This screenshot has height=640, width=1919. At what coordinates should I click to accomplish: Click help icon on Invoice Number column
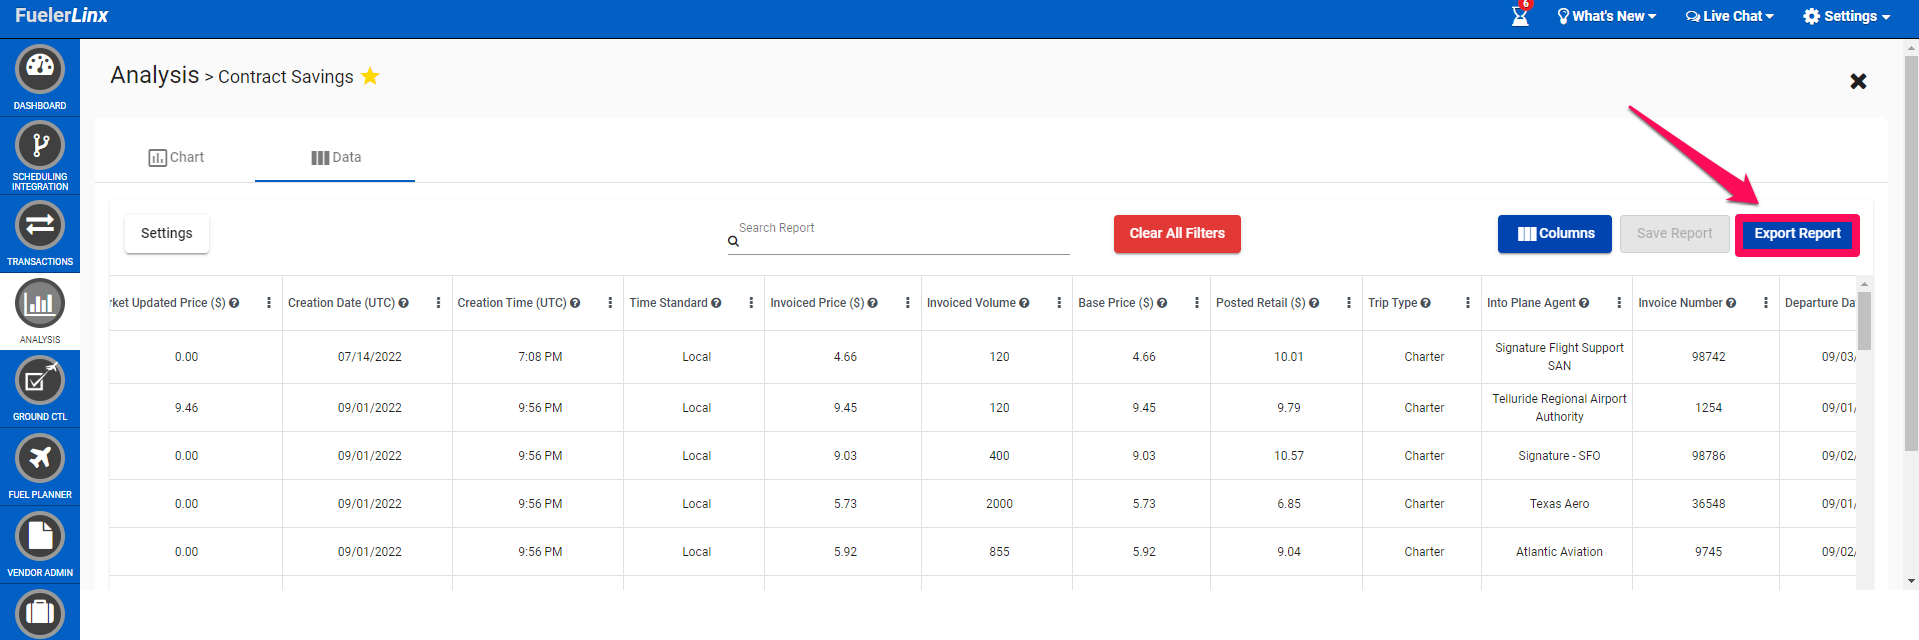[1731, 303]
